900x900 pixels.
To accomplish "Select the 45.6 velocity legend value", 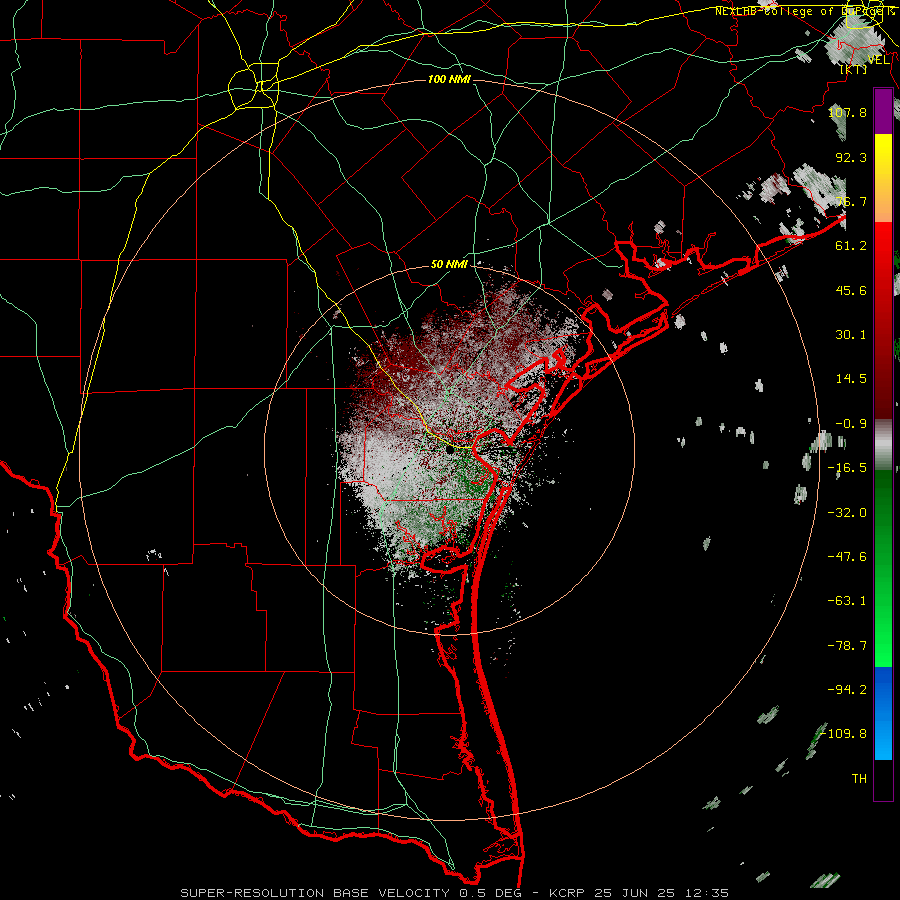I will click(x=851, y=290).
